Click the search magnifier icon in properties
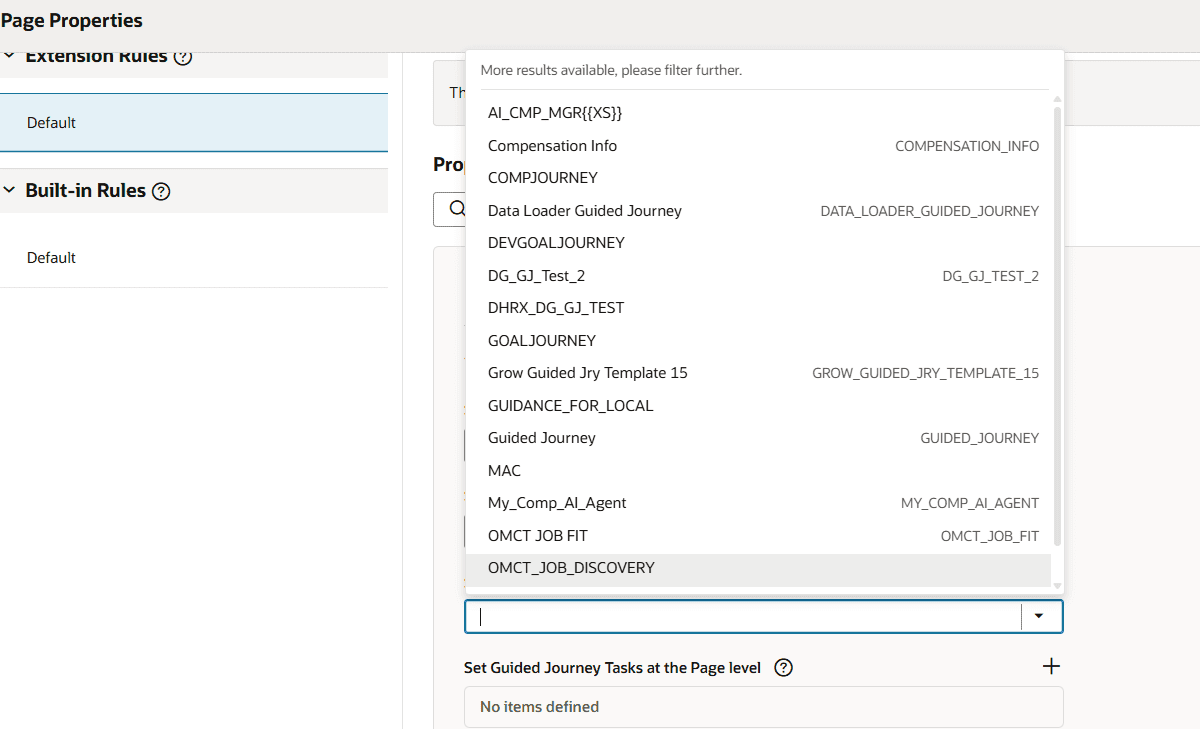The image size is (1200, 729). (x=457, y=209)
